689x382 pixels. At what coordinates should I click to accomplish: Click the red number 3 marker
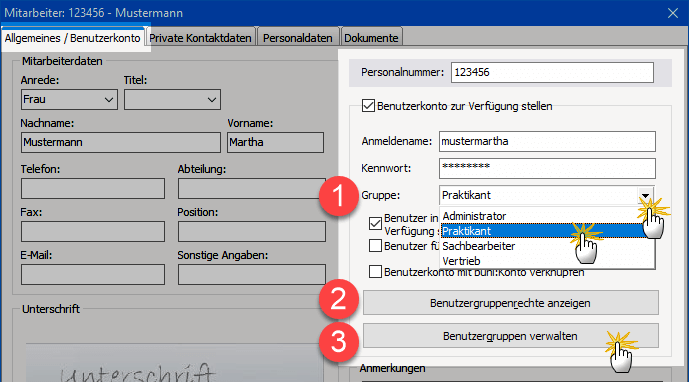(x=338, y=342)
